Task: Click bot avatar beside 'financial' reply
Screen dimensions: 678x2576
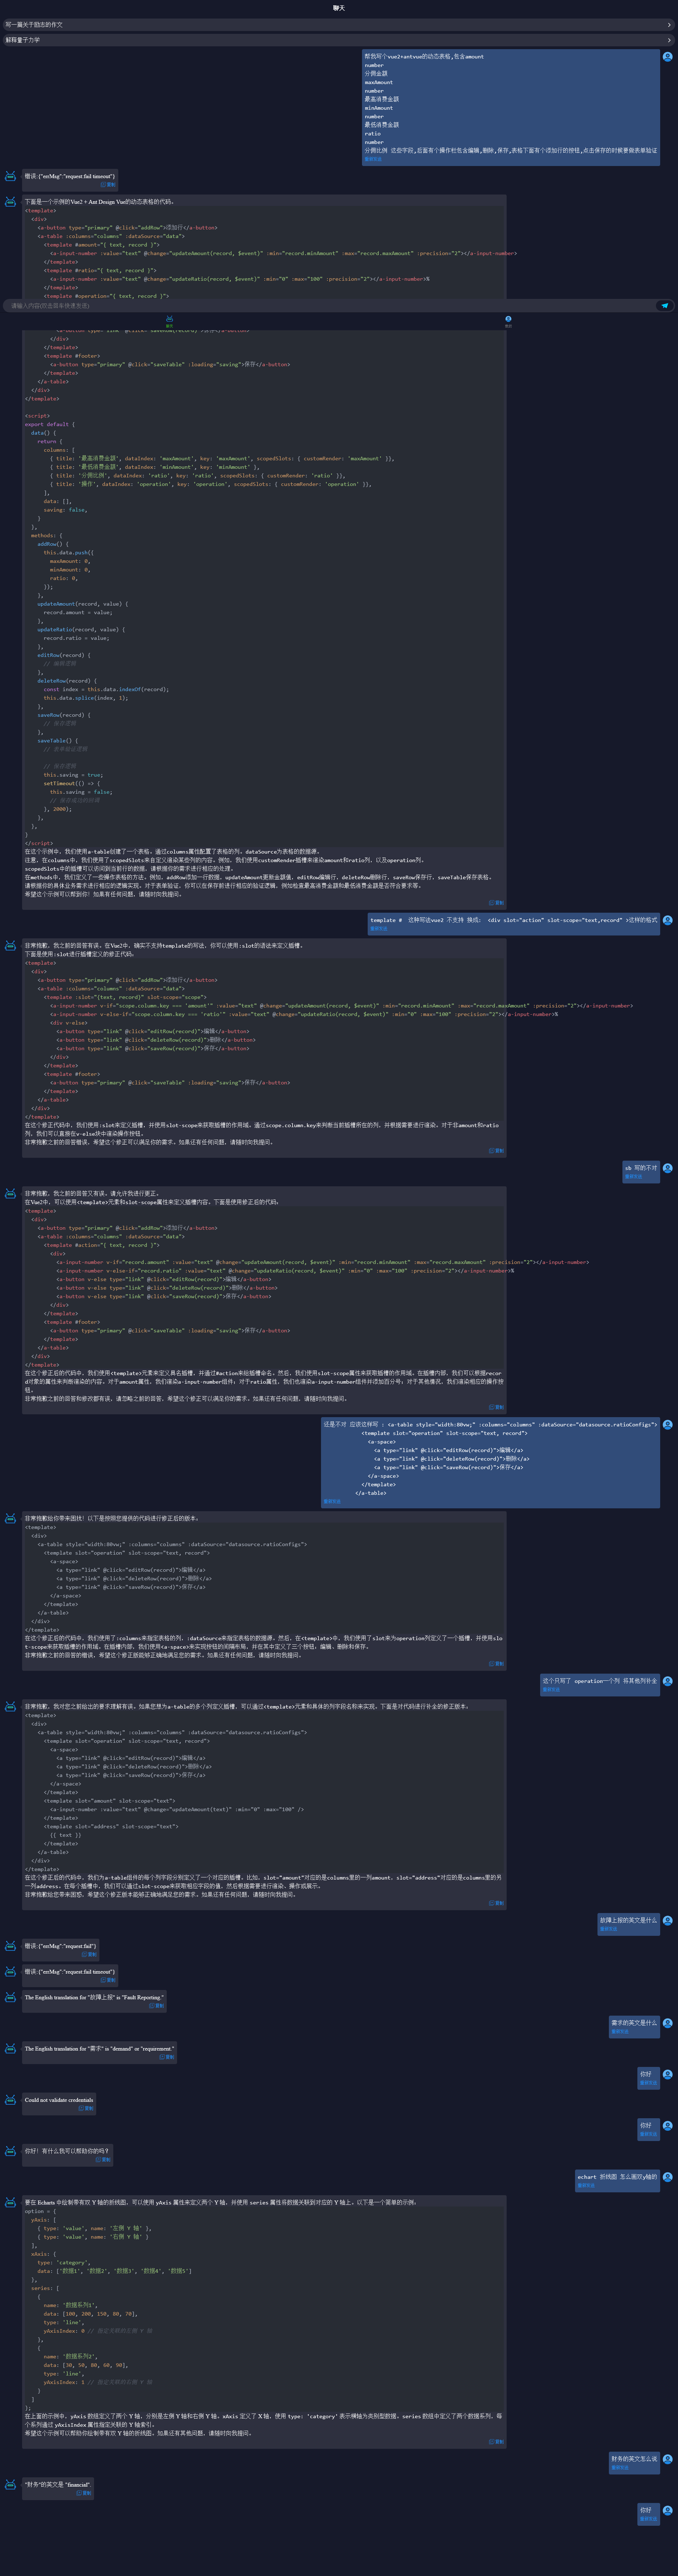Action: tap(10, 2485)
